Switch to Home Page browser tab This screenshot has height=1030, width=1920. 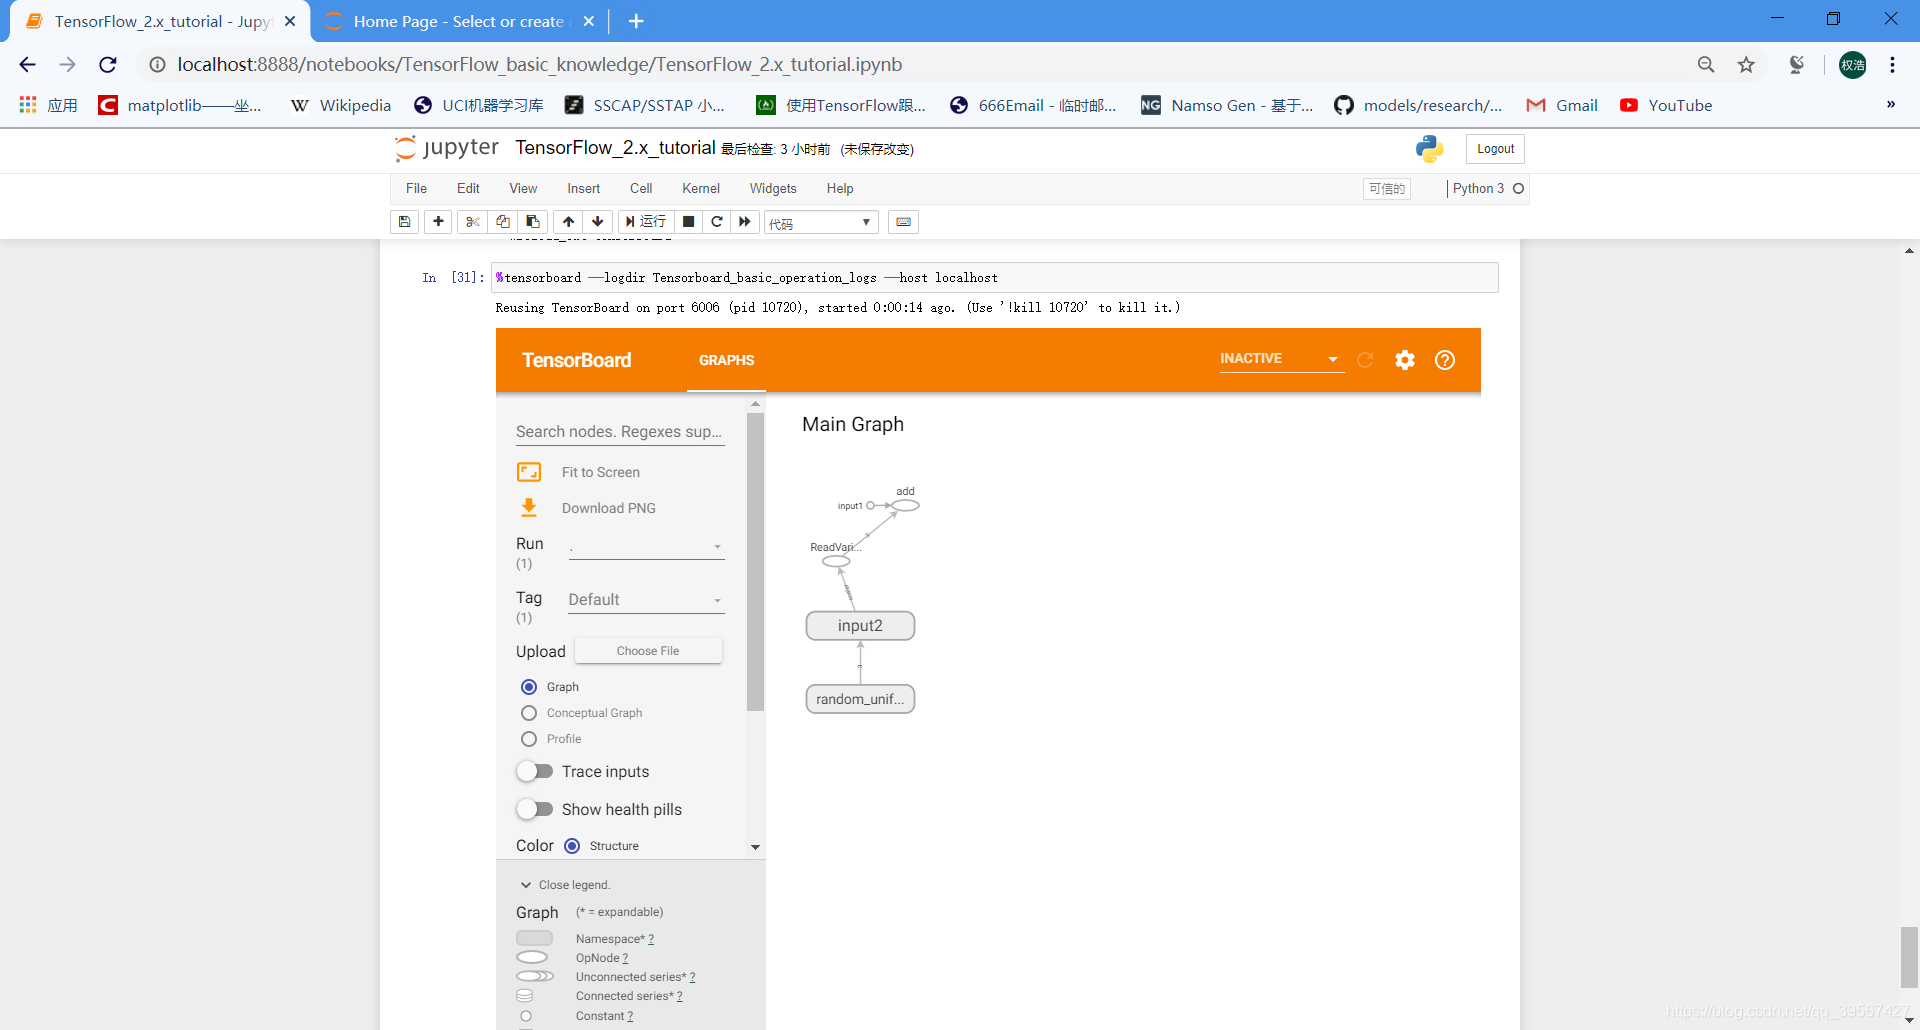(x=460, y=21)
